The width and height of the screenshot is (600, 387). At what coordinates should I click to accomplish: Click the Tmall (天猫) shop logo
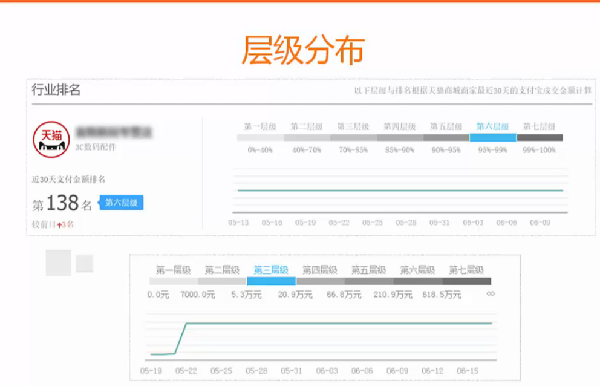tap(51, 140)
